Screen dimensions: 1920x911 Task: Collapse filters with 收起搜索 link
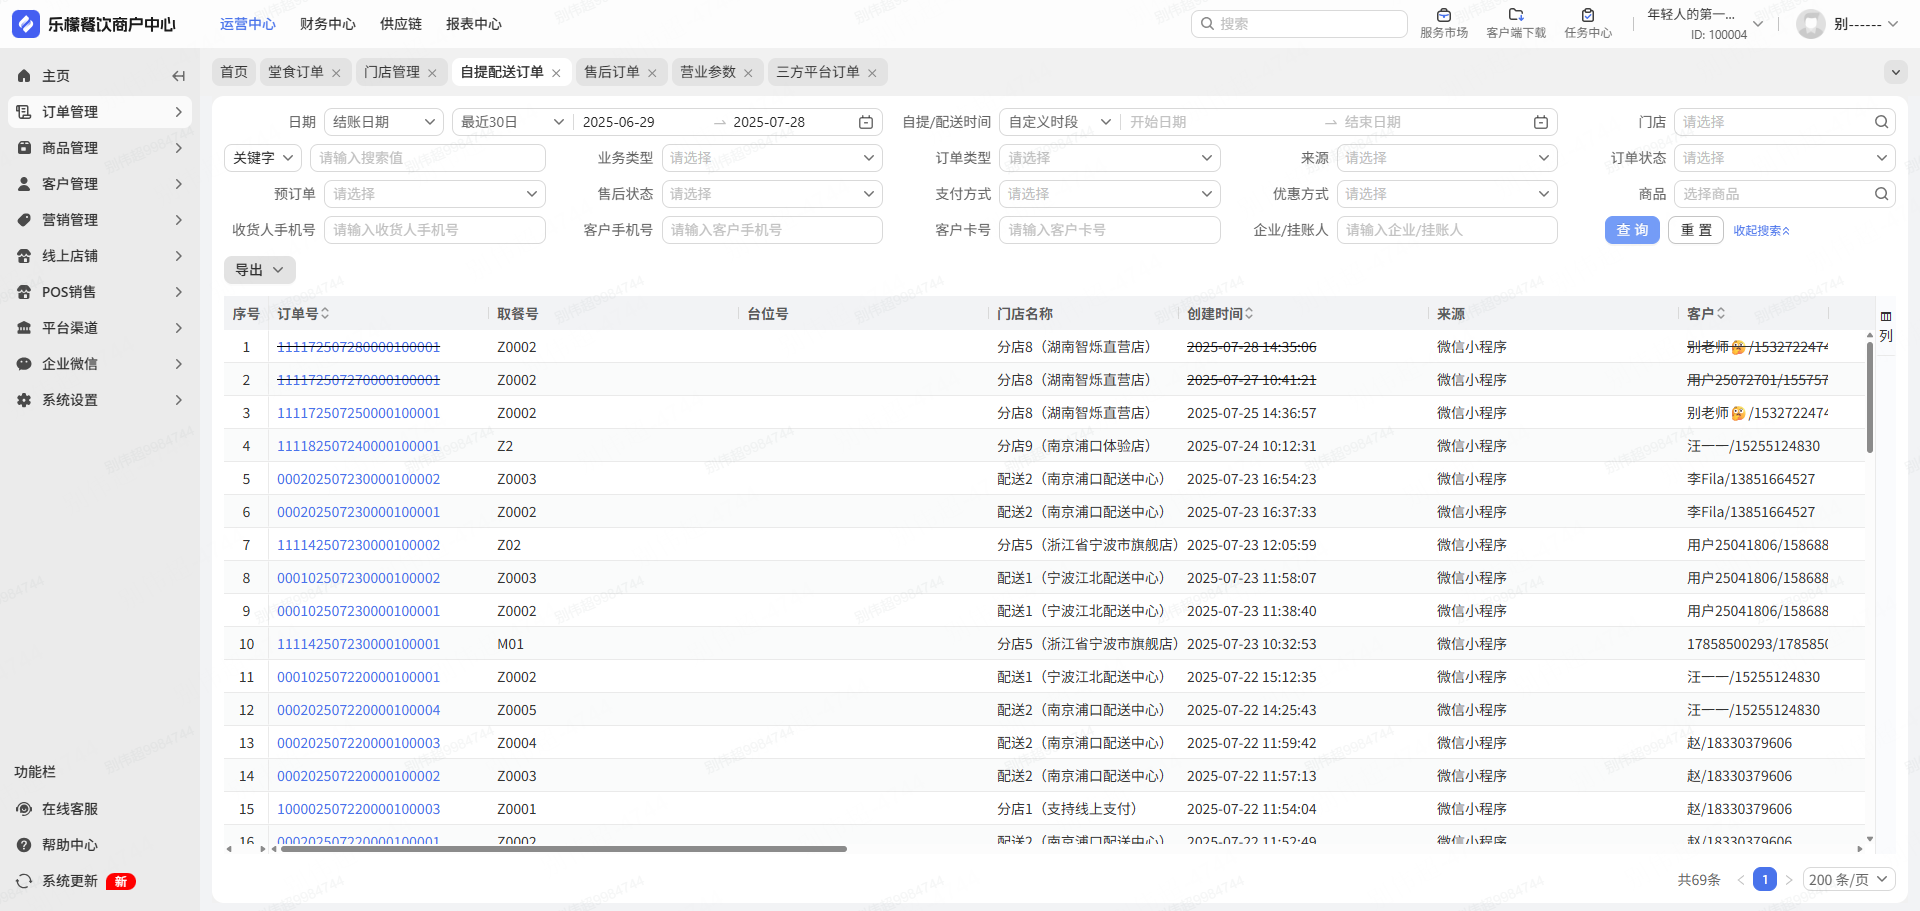point(1762,231)
